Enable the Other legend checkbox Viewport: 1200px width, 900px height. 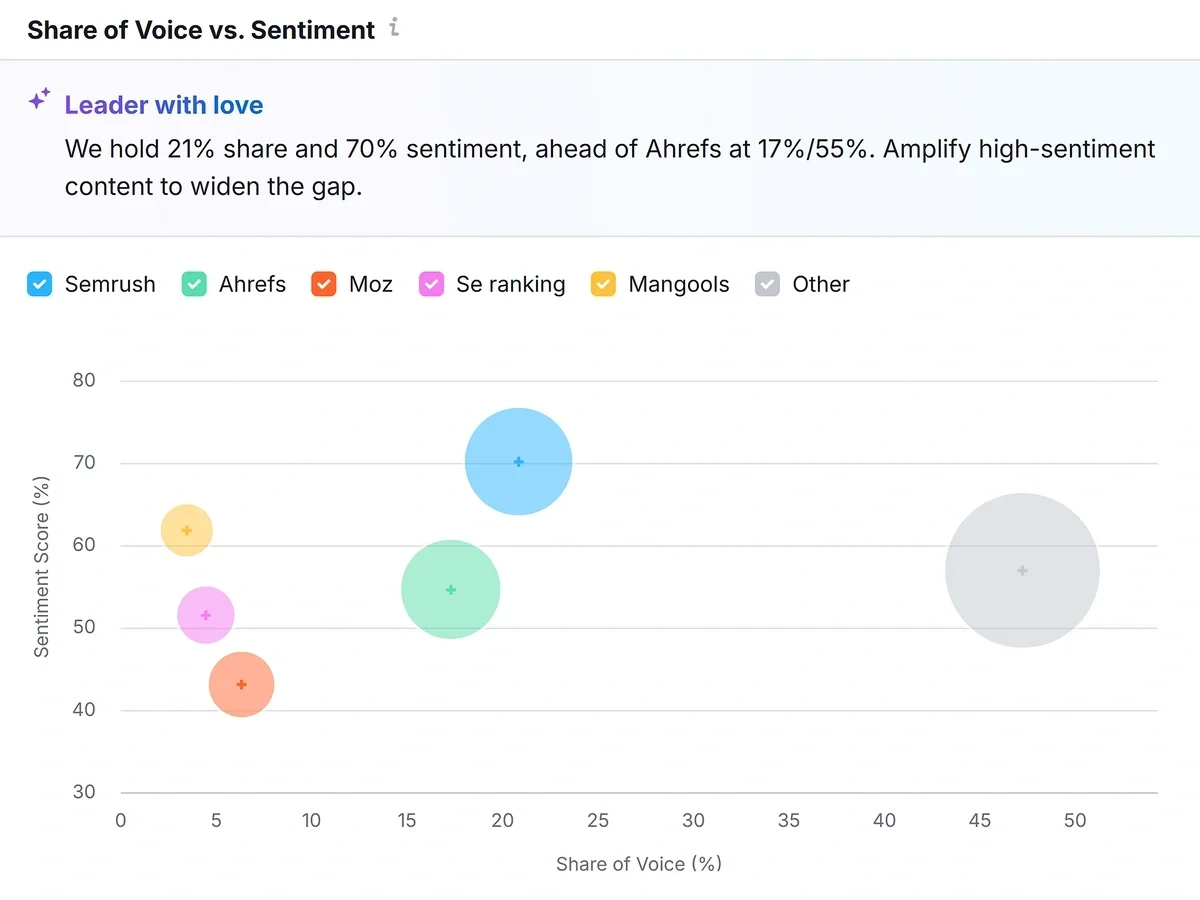(x=766, y=284)
